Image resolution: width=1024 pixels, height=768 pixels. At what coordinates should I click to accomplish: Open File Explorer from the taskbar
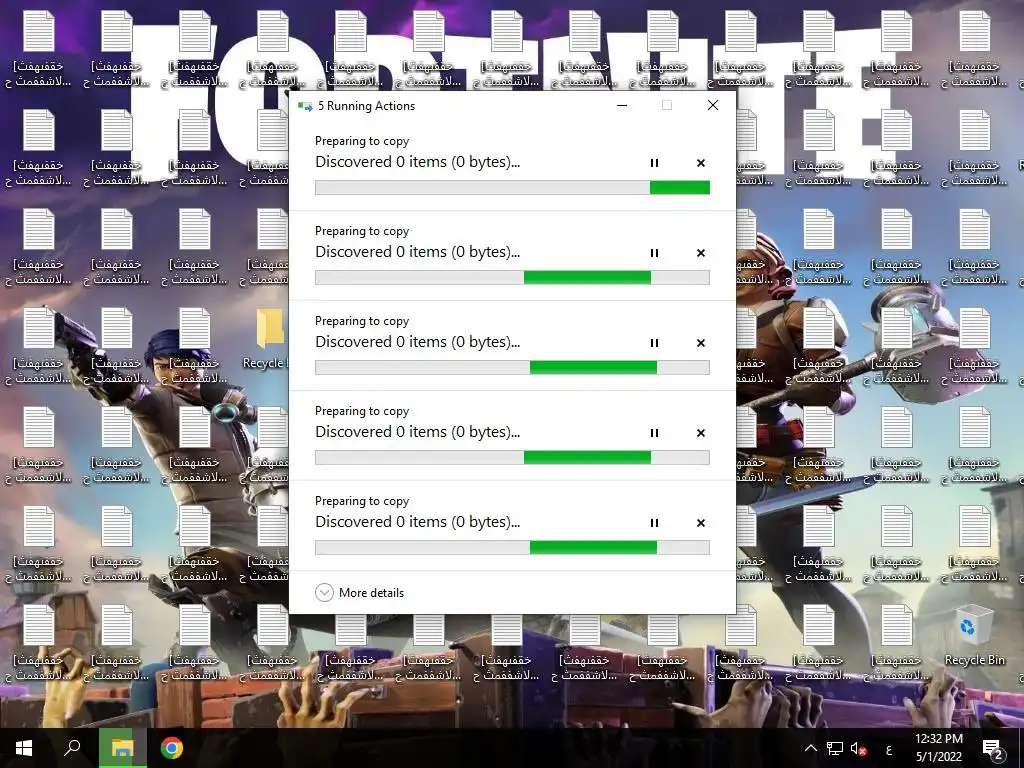pos(122,748)
